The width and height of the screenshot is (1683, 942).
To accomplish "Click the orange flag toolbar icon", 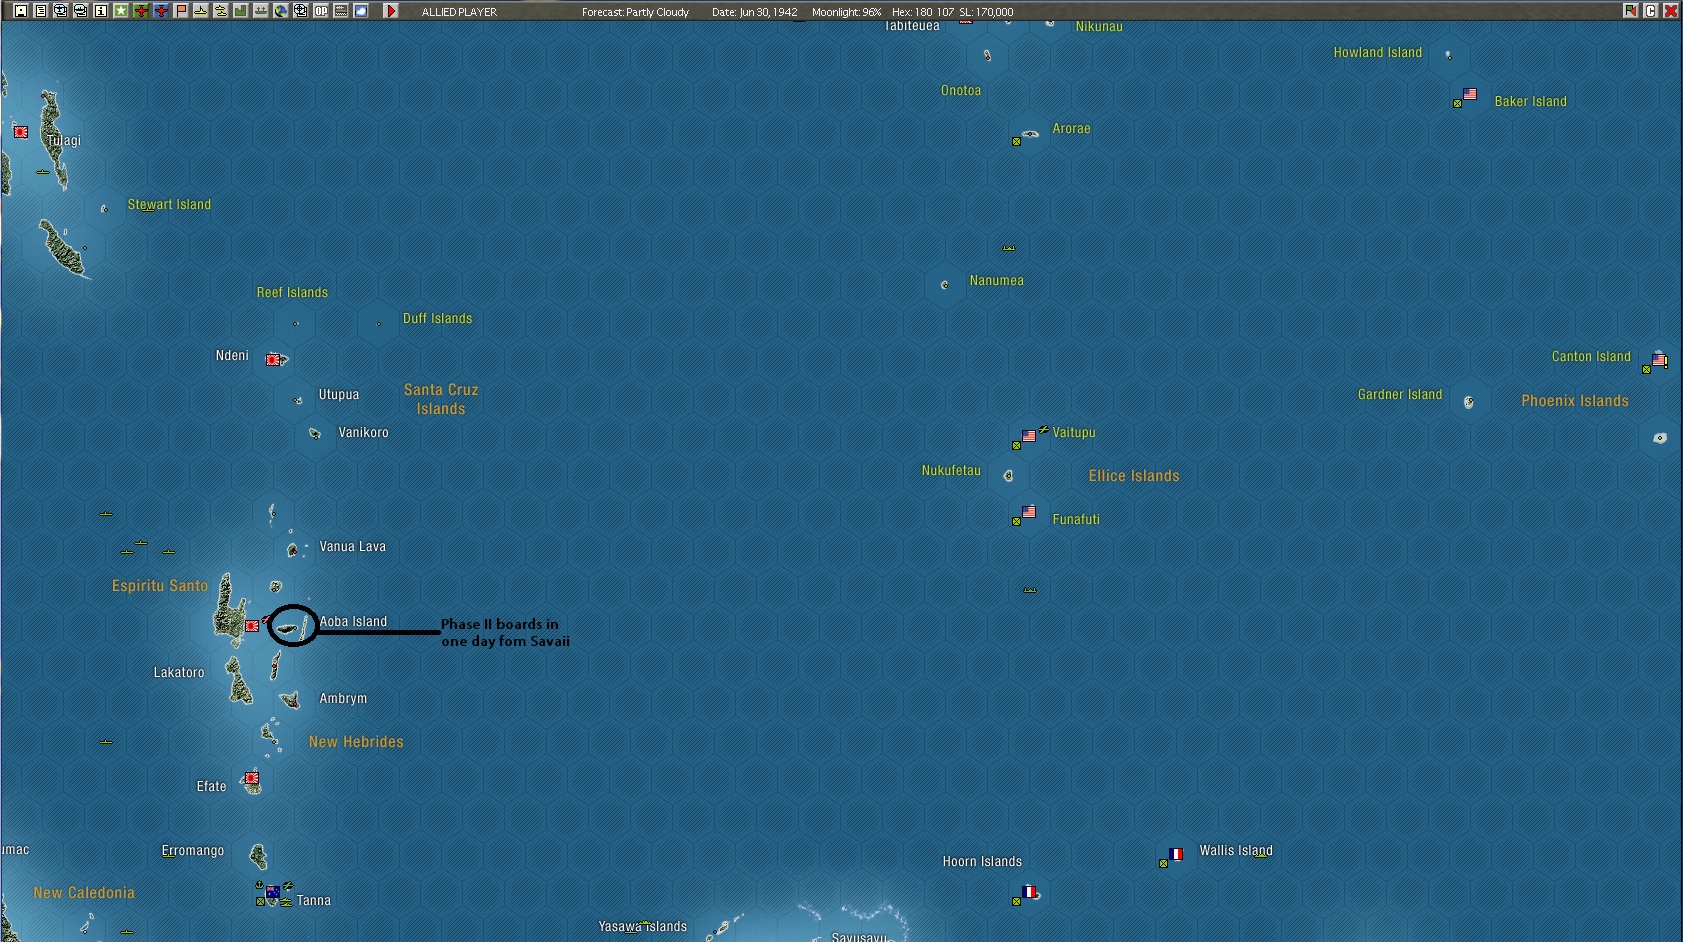I will (181, 11).
